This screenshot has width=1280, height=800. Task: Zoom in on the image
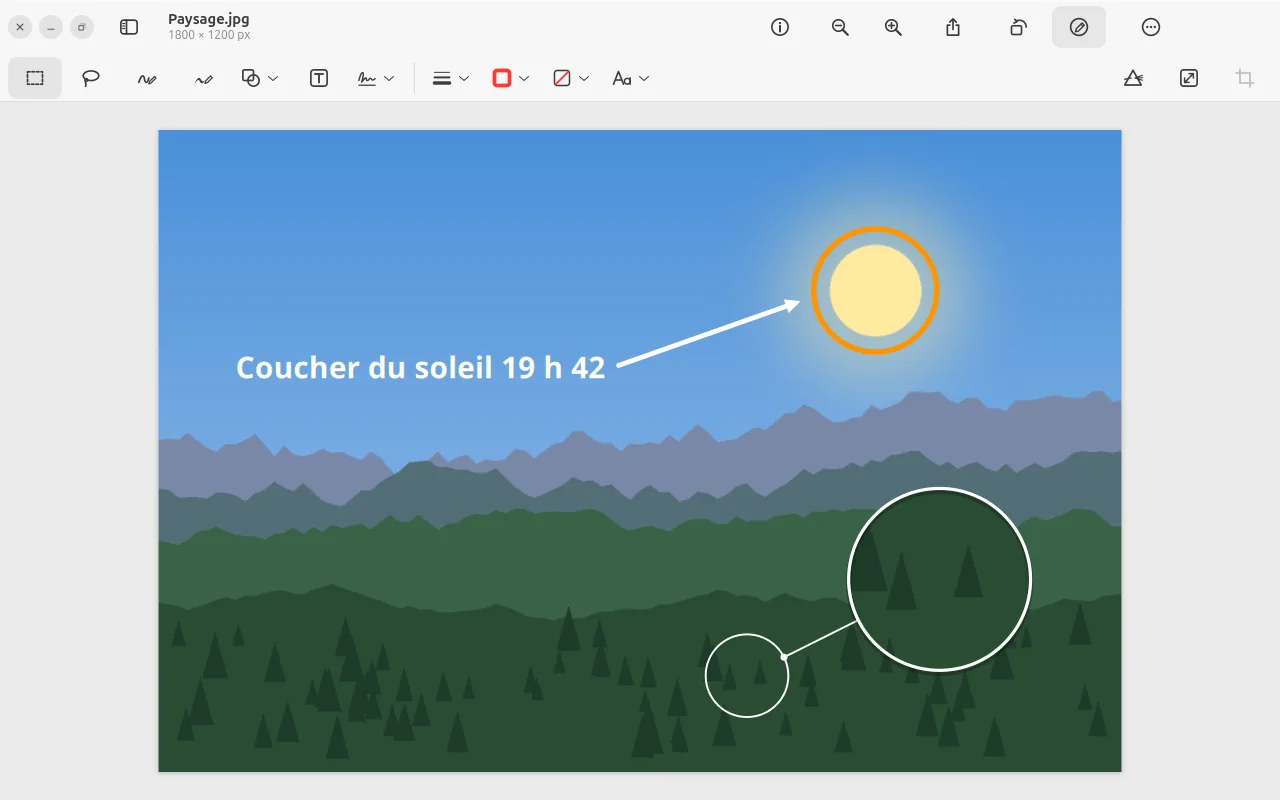tap(894, 27)
